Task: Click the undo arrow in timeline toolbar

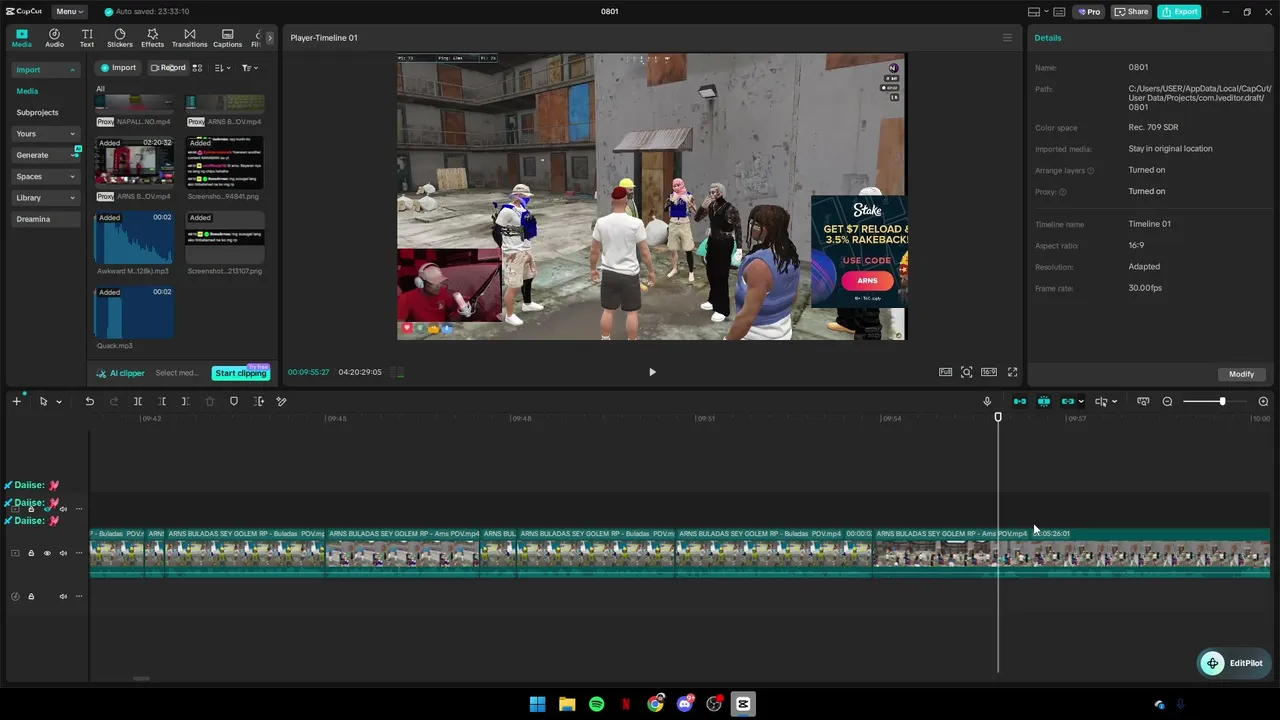Action: [x=89, y=401]
